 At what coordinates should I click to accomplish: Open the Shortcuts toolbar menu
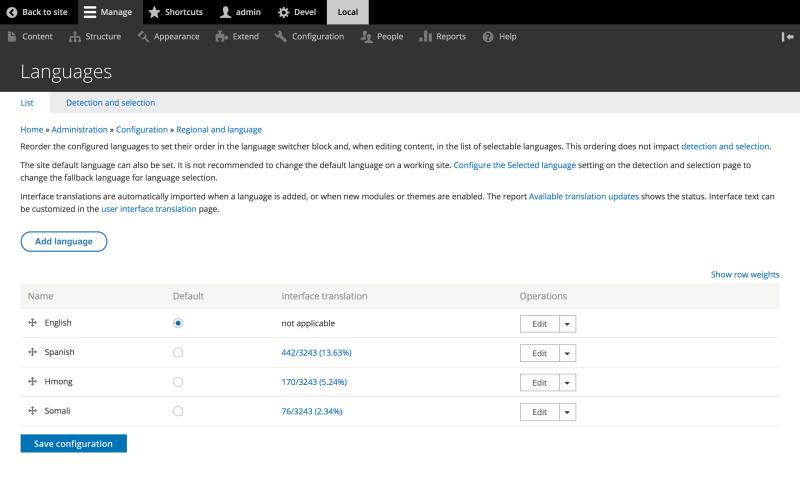point(176,12)
